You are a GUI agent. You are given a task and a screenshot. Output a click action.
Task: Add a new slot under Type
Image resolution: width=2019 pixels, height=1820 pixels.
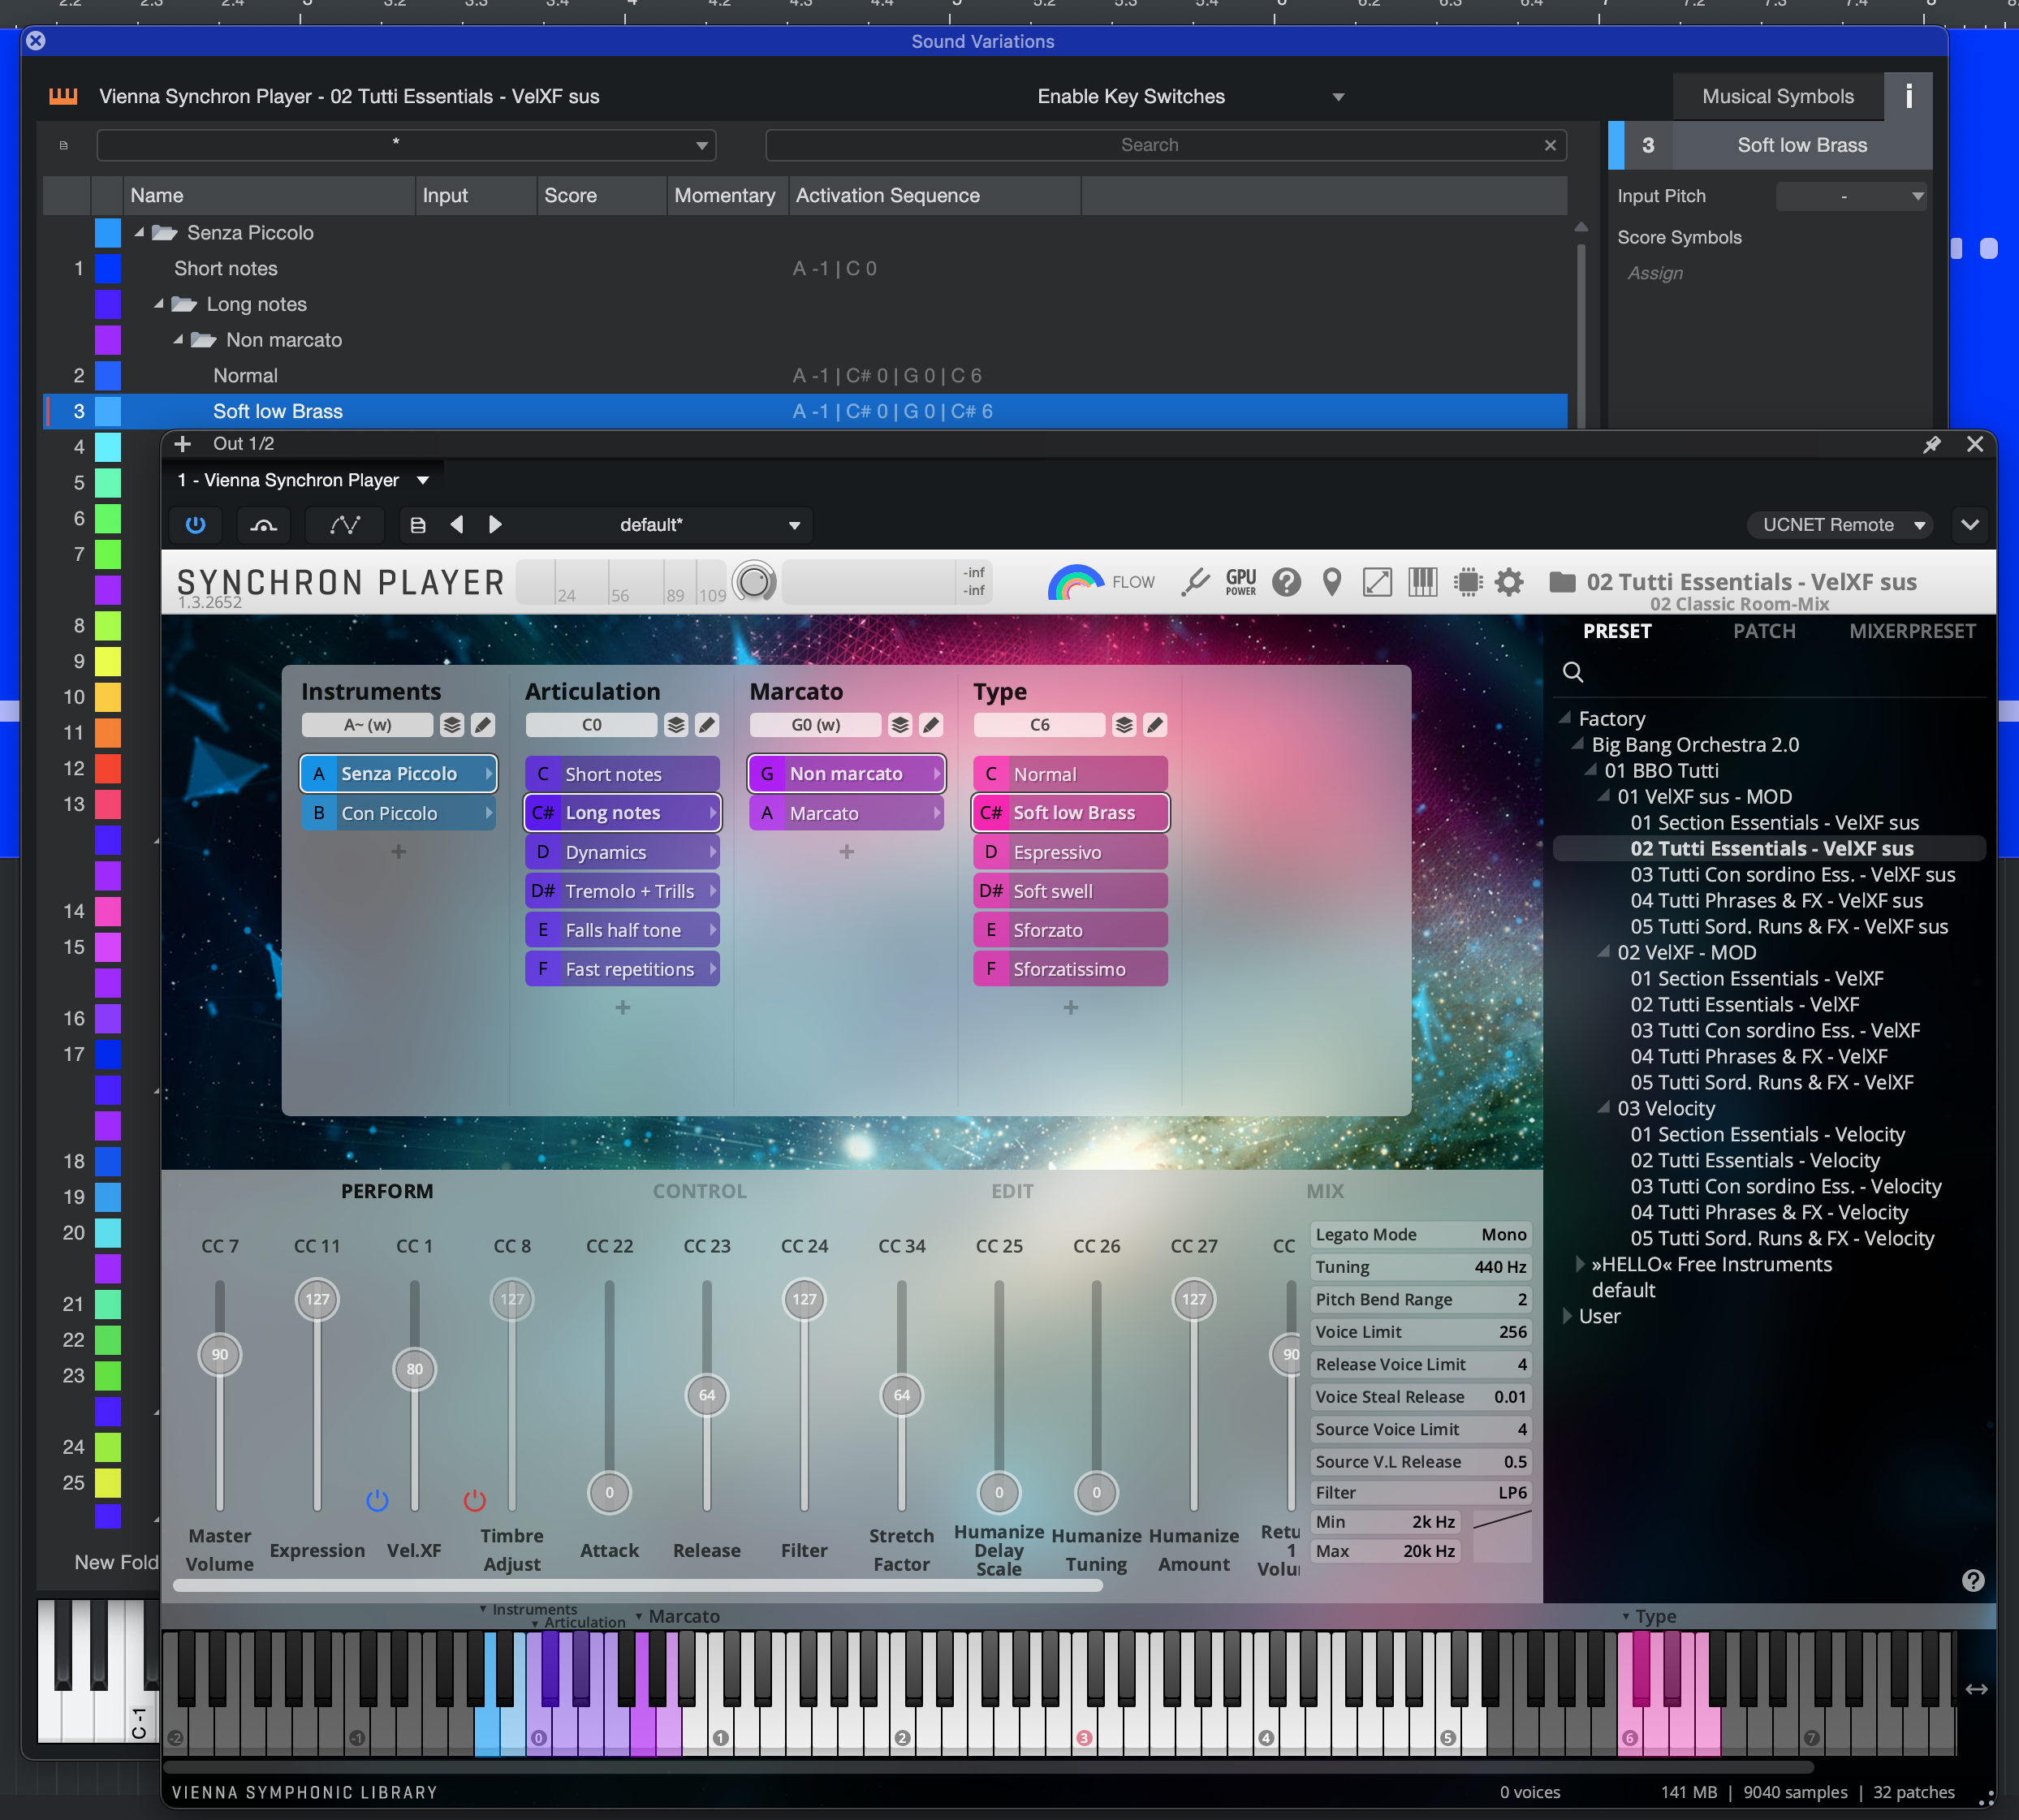pos(1070,1008)
